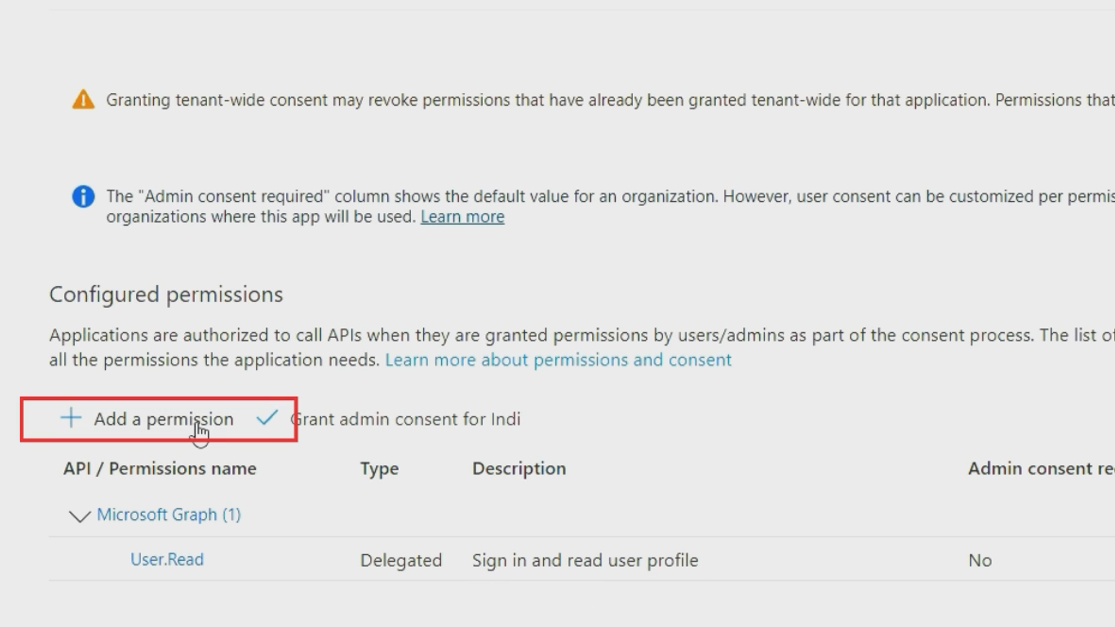
Task: Click the Granting tenant-wide consent warning text
Action: click(x=610, y=100)
